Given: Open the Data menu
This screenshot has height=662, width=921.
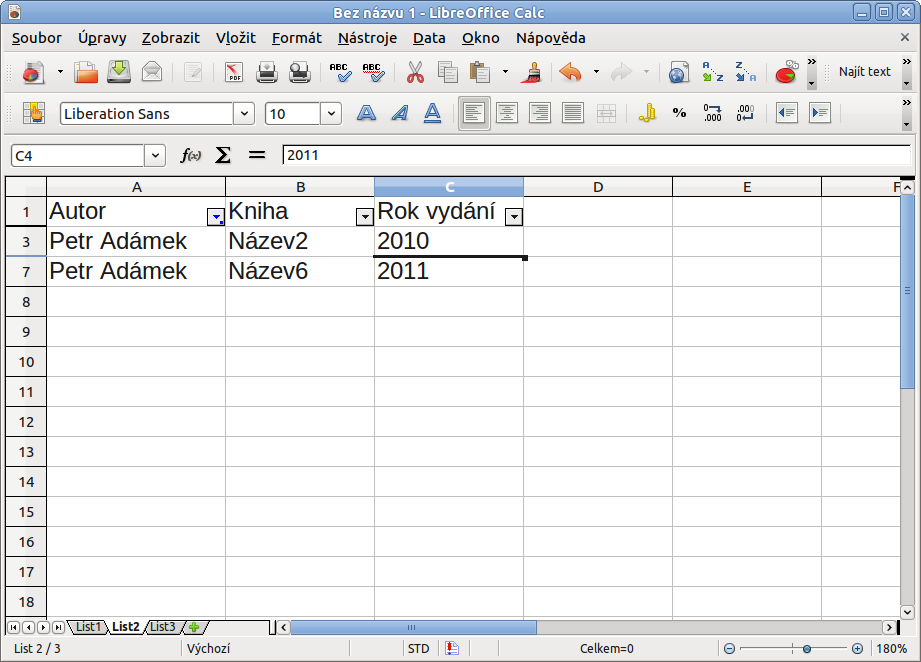Looking at the screenshot, I should 429,38.
